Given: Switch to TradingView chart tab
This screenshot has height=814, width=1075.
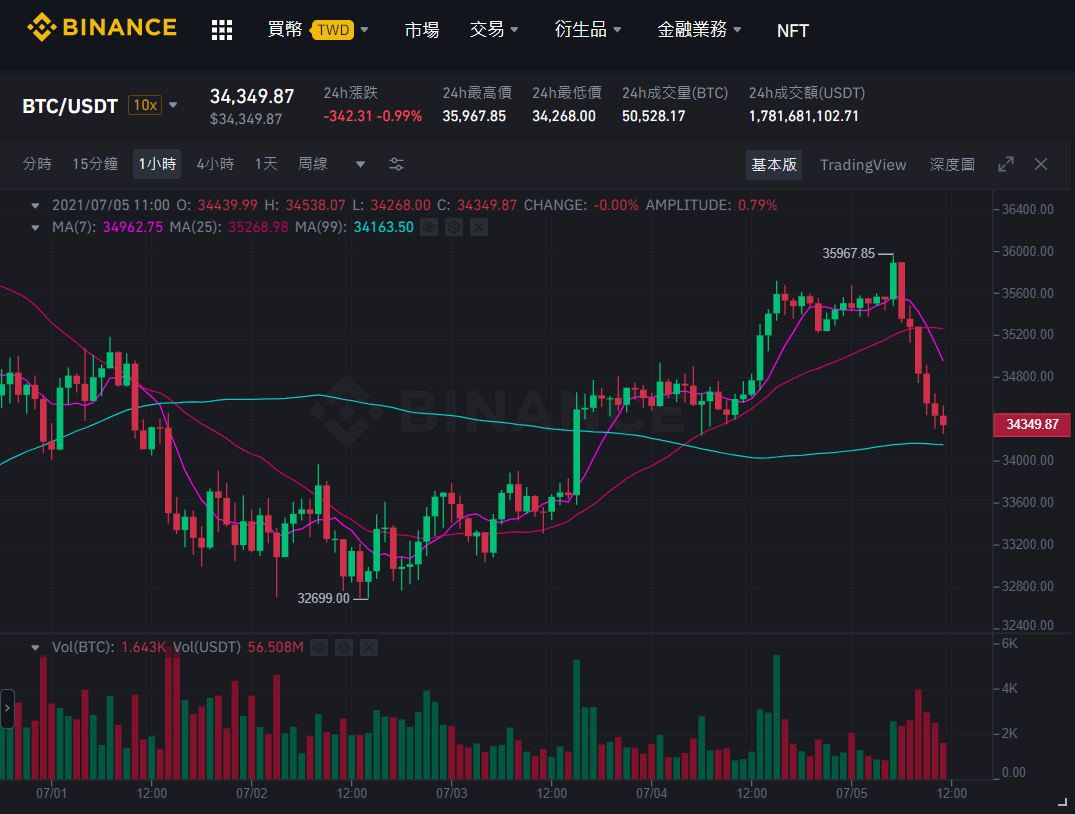Looking at the screenshot, I should pyautogui.click(x=862, y=165).
